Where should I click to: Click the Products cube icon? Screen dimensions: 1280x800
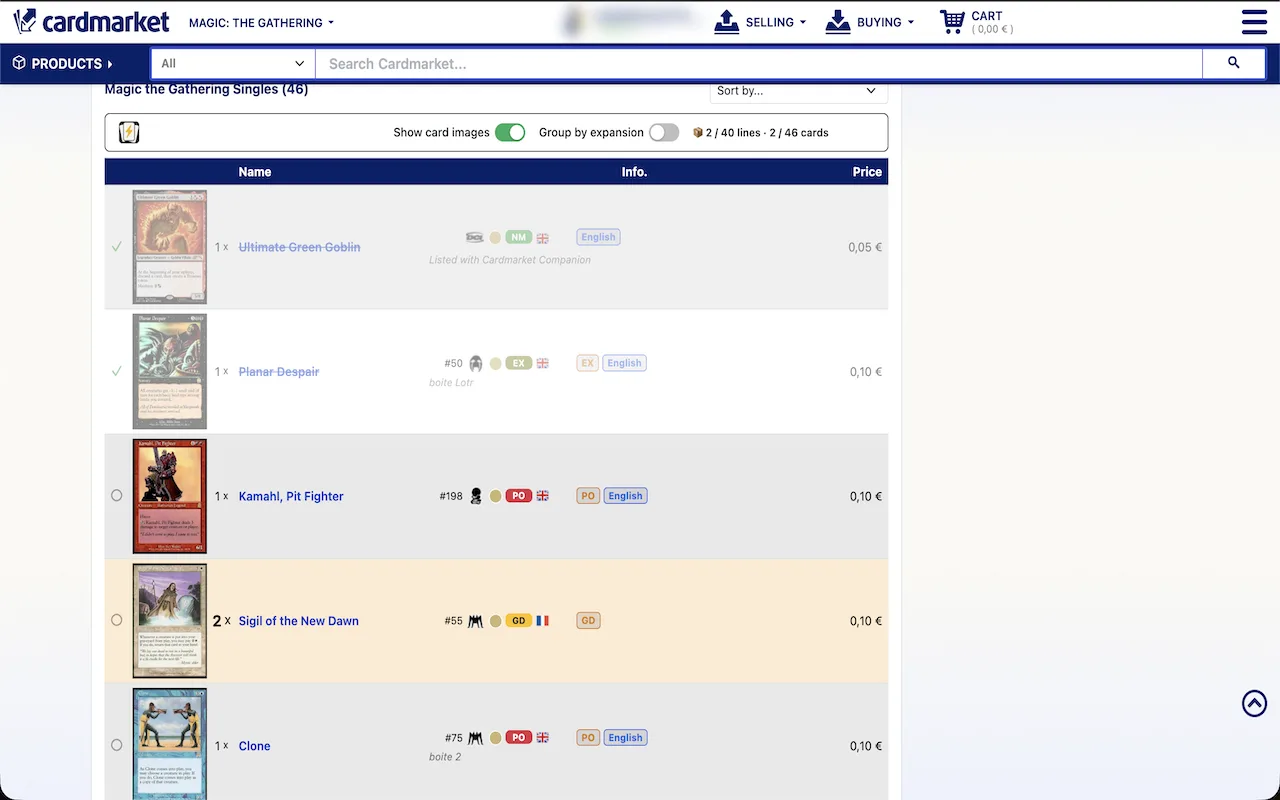pos(19,63)
